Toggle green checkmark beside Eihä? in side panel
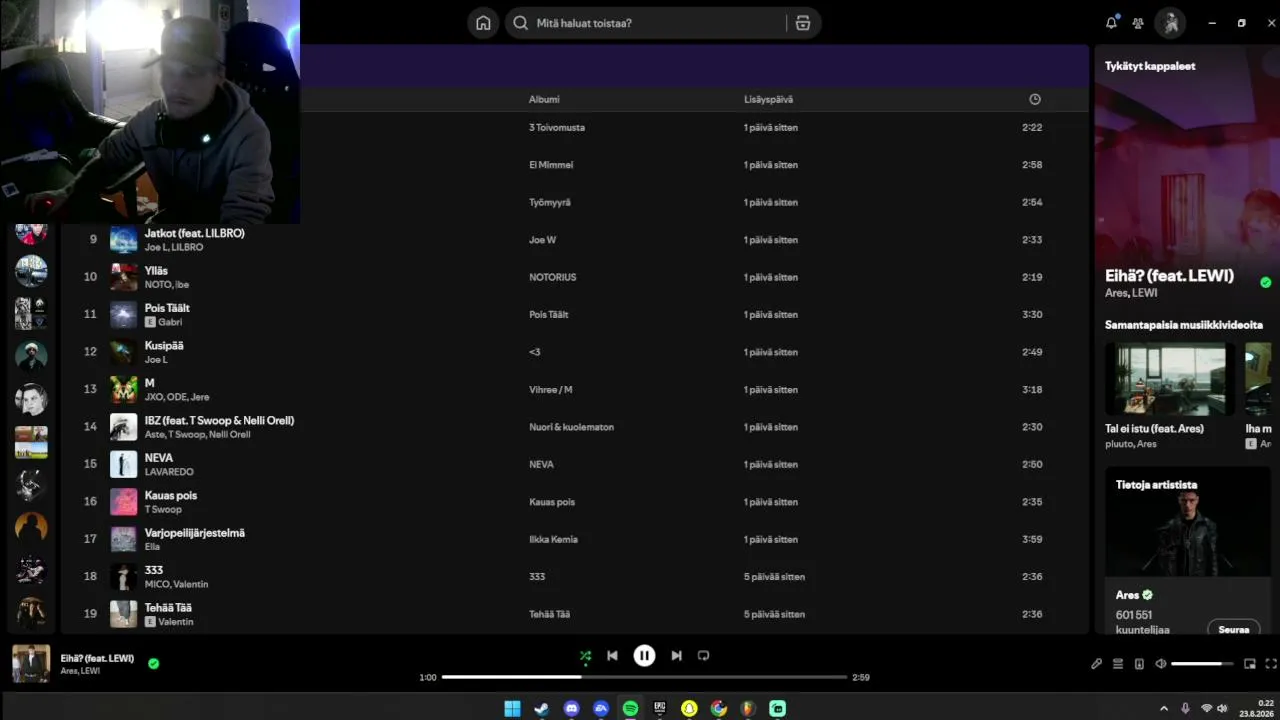The image size is (1280, 720). point(1266,282)
